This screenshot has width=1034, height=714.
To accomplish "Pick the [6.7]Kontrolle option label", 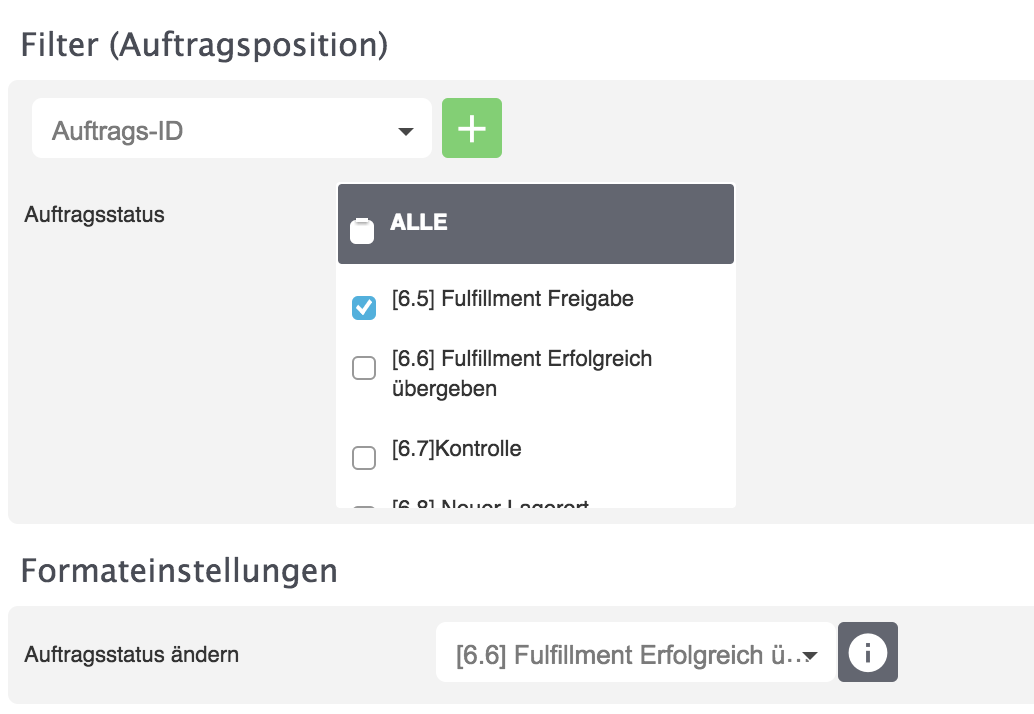I will click(x=456, y=449).
